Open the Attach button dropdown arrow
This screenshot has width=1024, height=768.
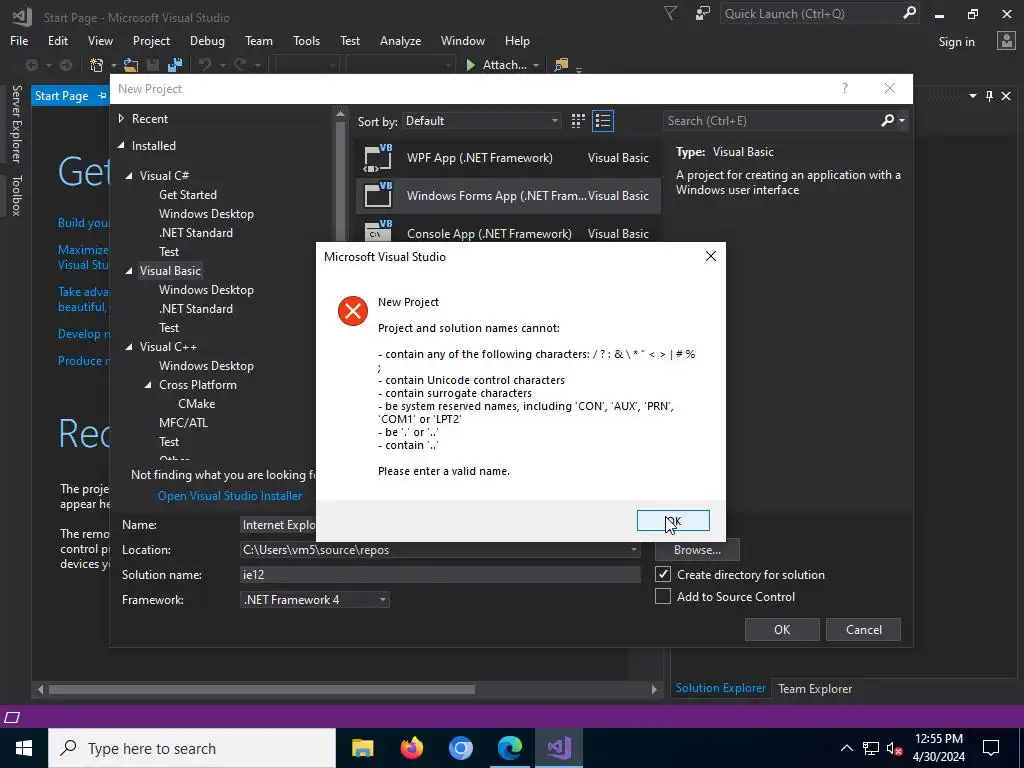[536, 65]
